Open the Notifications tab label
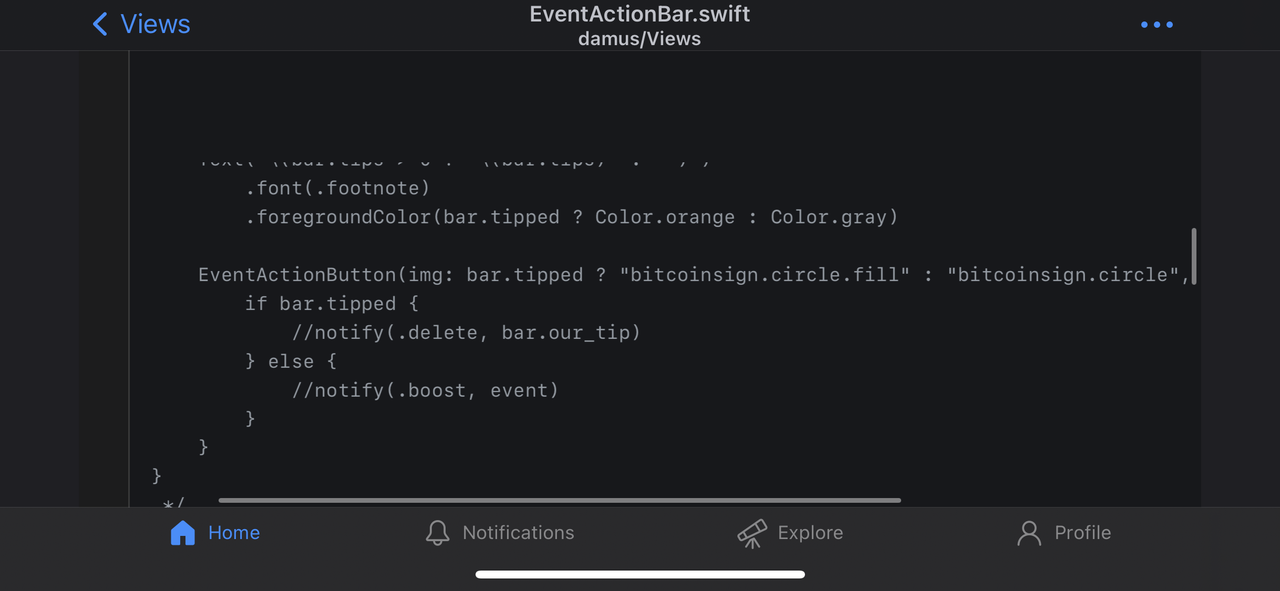1280x591 pixels. pos(518,533)
